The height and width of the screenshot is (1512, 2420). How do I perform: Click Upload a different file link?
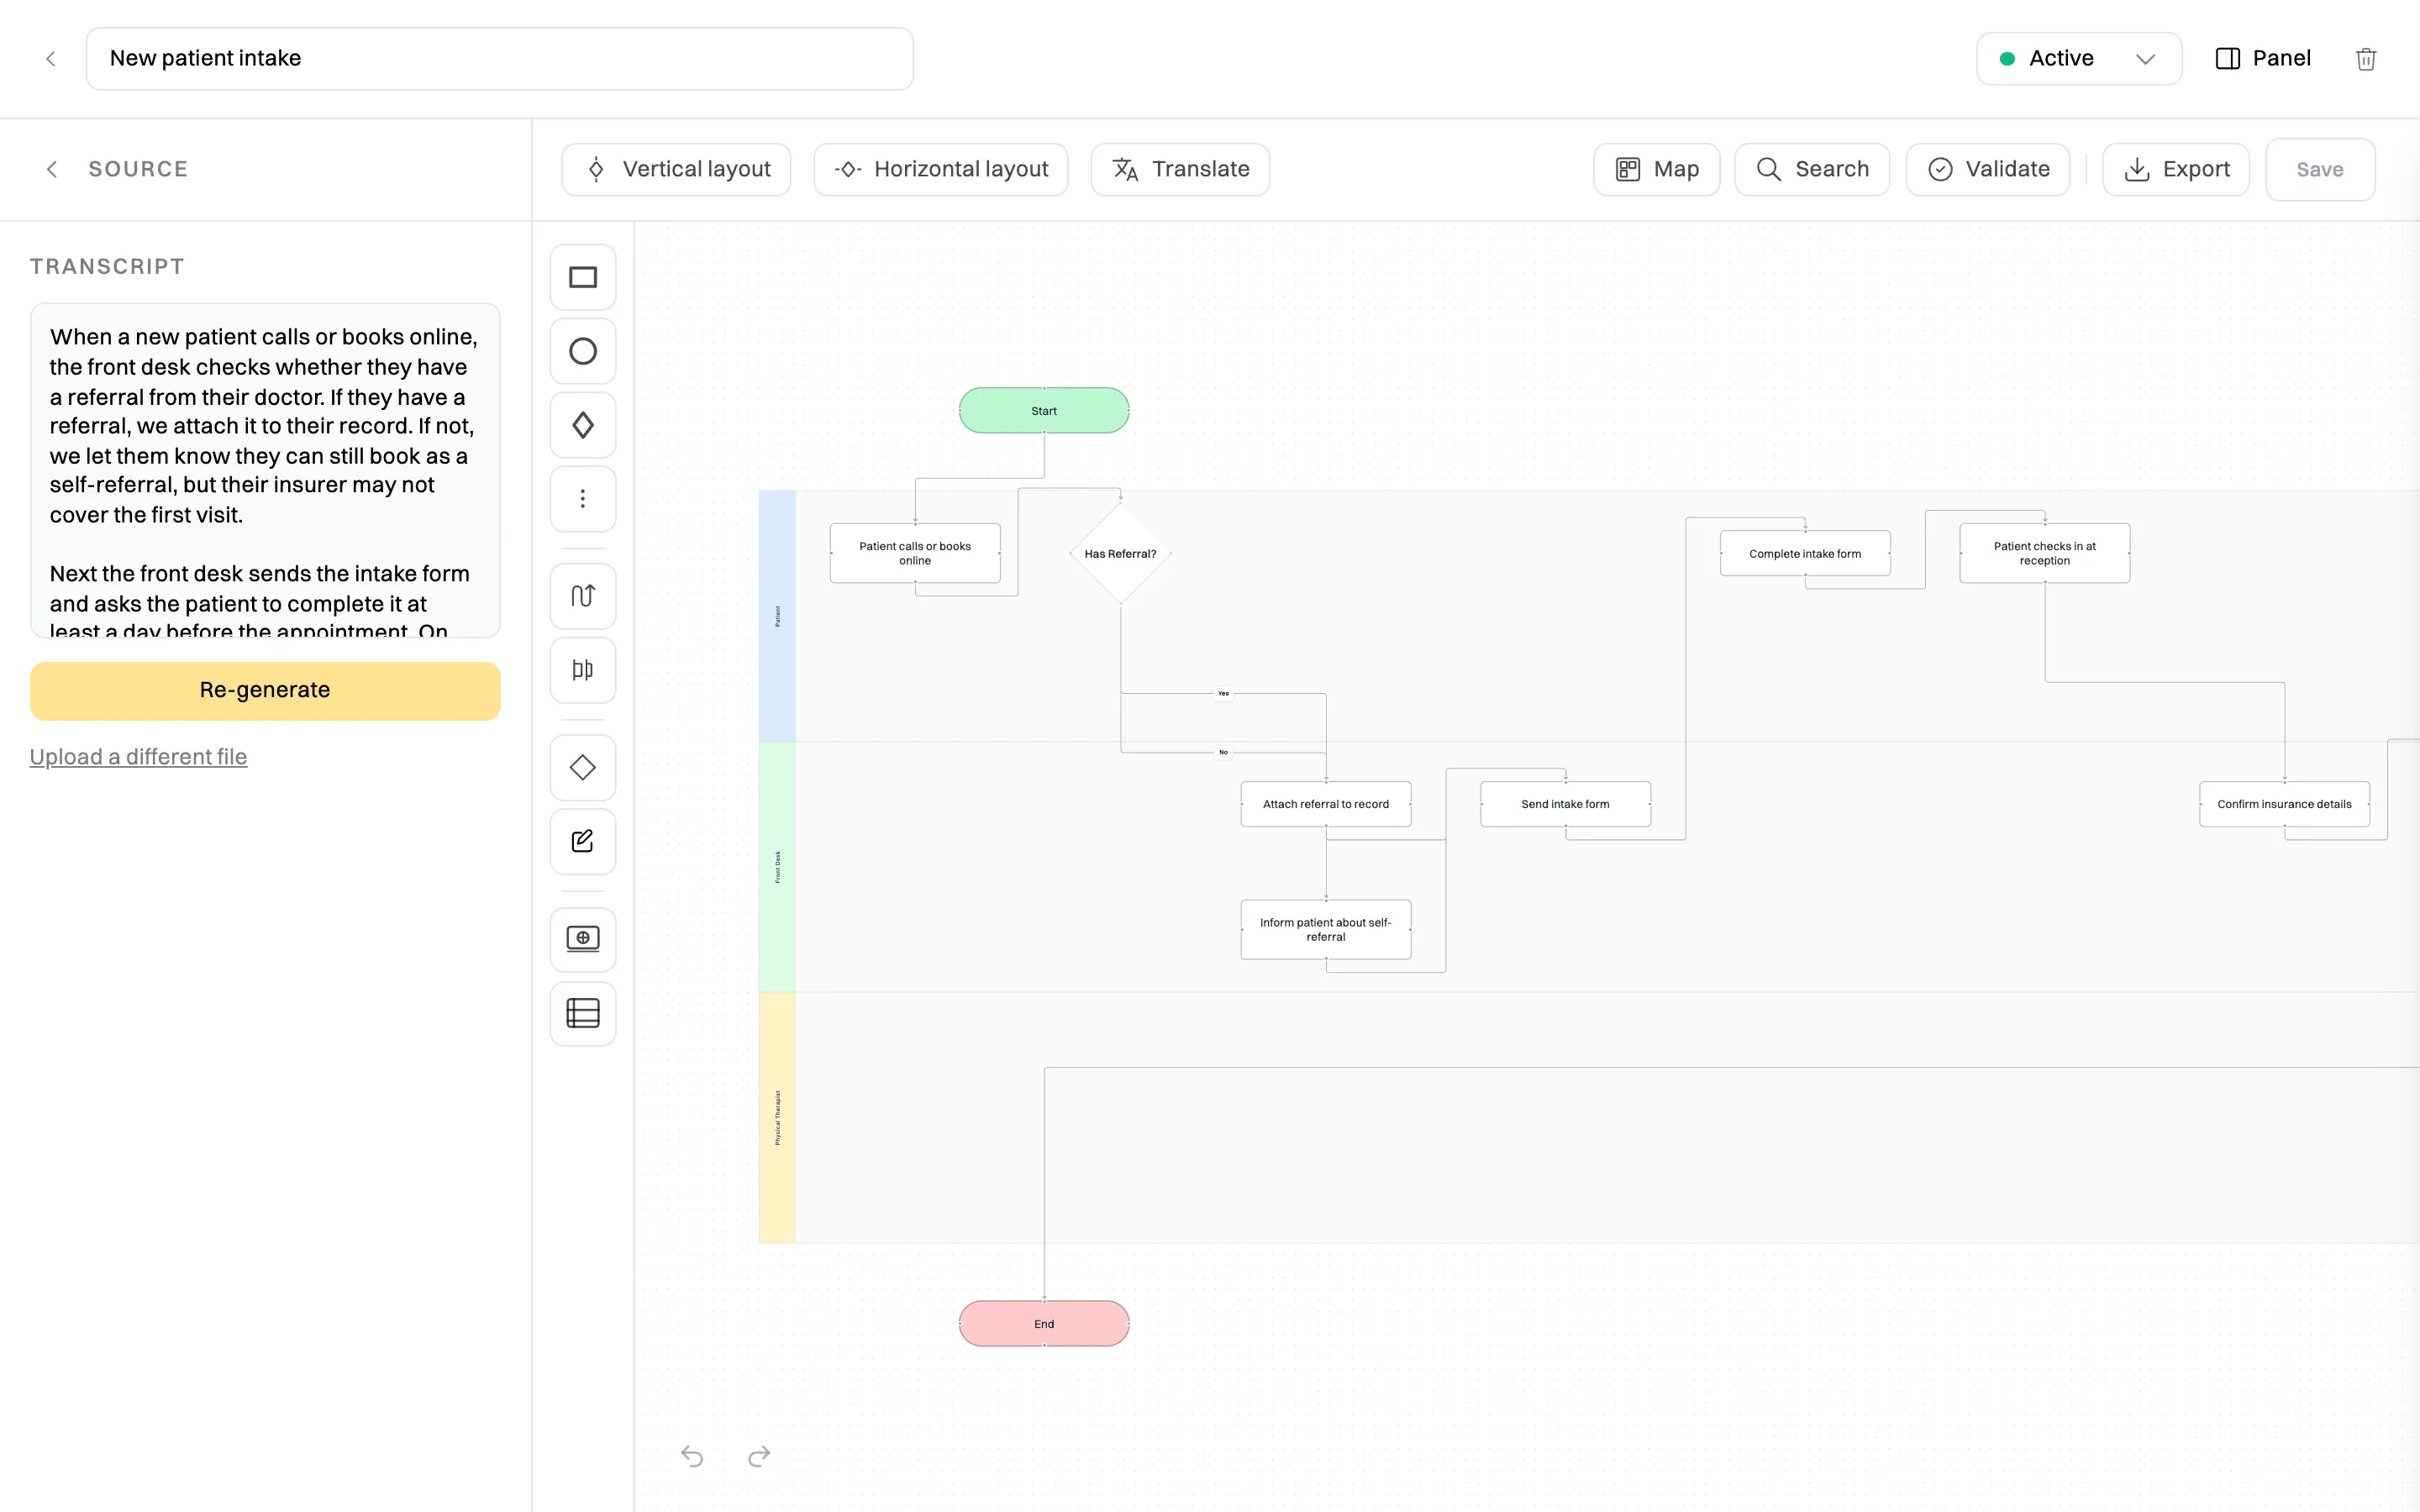[138, 757]
